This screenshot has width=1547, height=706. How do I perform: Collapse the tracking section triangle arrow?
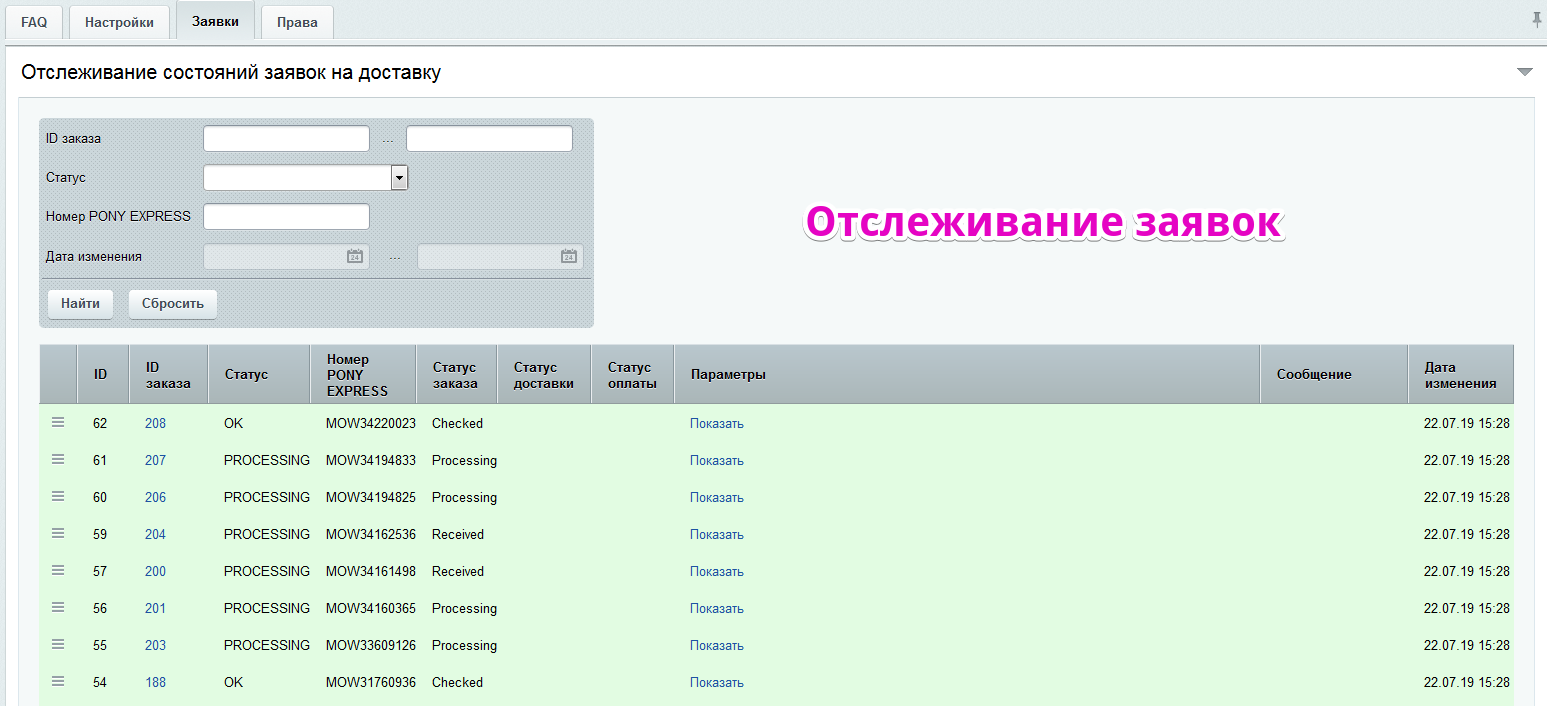1524,72
